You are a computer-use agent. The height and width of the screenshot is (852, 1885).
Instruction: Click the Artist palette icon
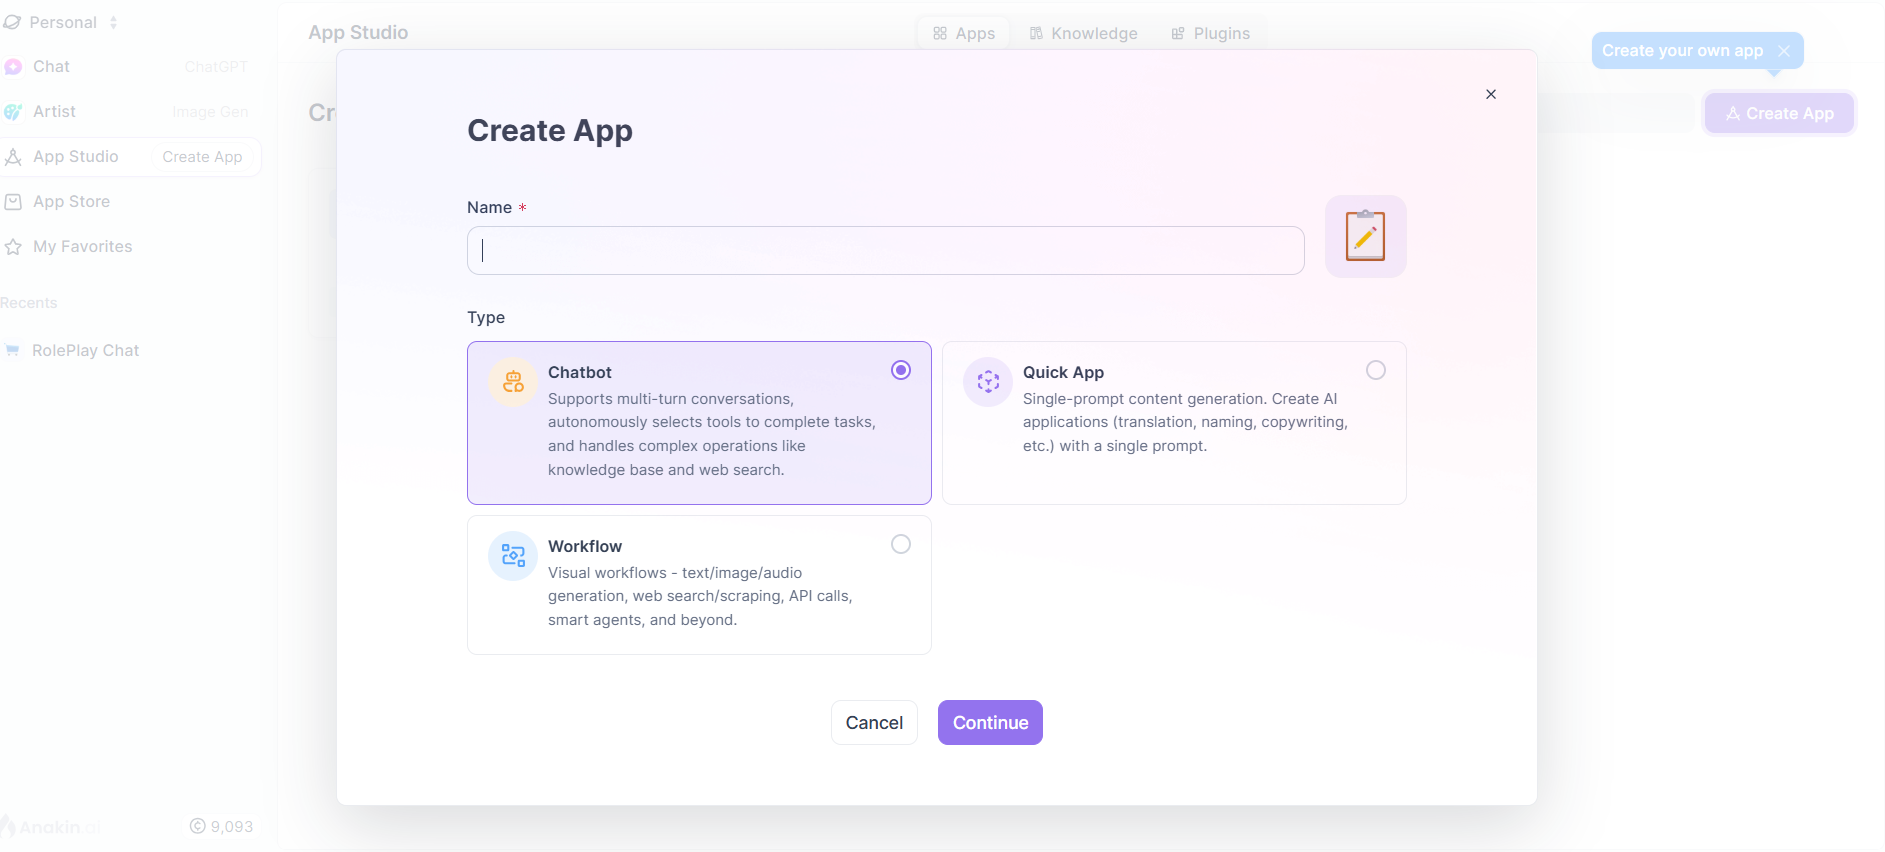13,112
